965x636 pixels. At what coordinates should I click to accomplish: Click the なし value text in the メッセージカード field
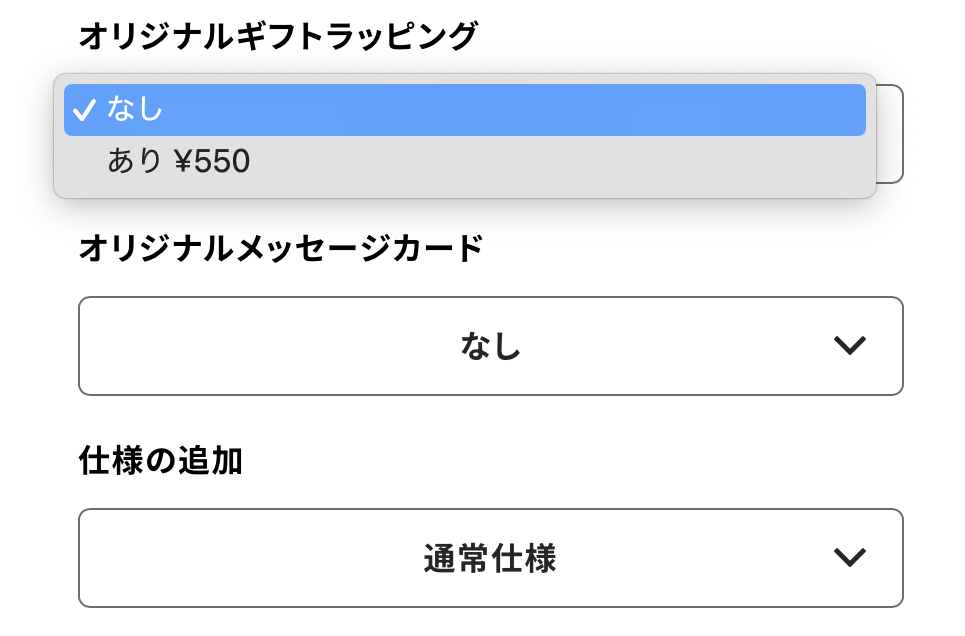point(490,347)
